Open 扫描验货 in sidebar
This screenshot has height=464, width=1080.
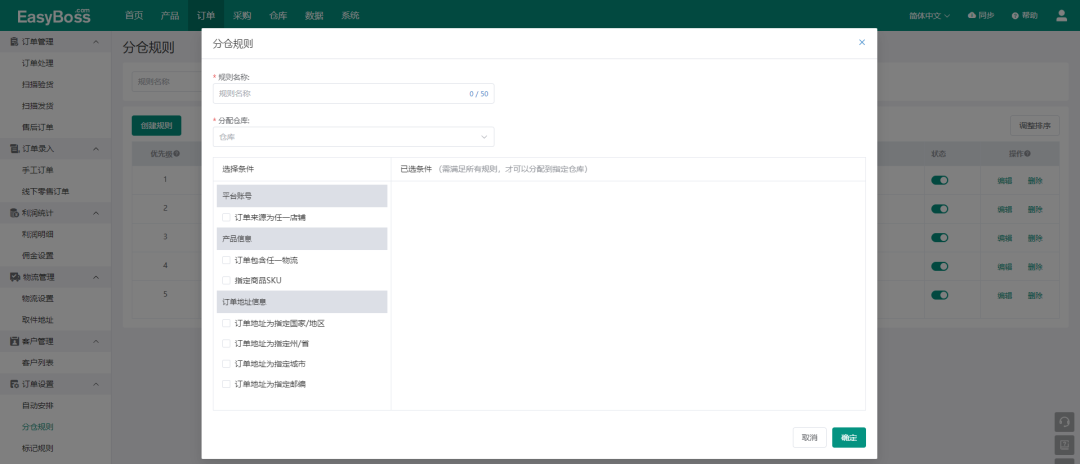38,84
